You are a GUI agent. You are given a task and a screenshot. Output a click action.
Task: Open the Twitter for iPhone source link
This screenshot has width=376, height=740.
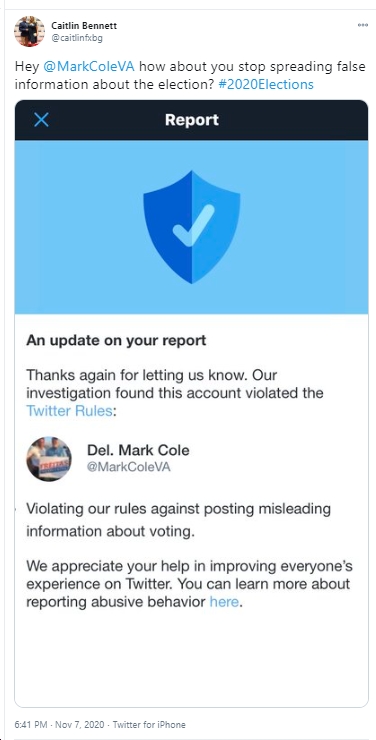150,724
